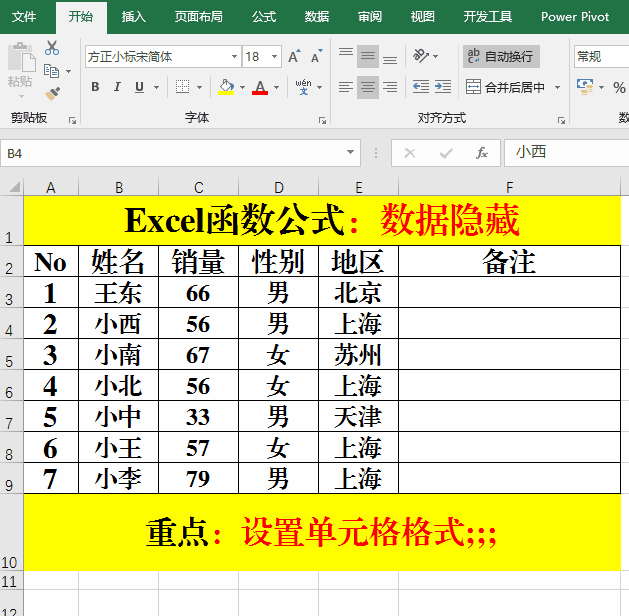Apply the Align Right icon
Viewport: 629px width, 616px height.
(x=390, y=87)
